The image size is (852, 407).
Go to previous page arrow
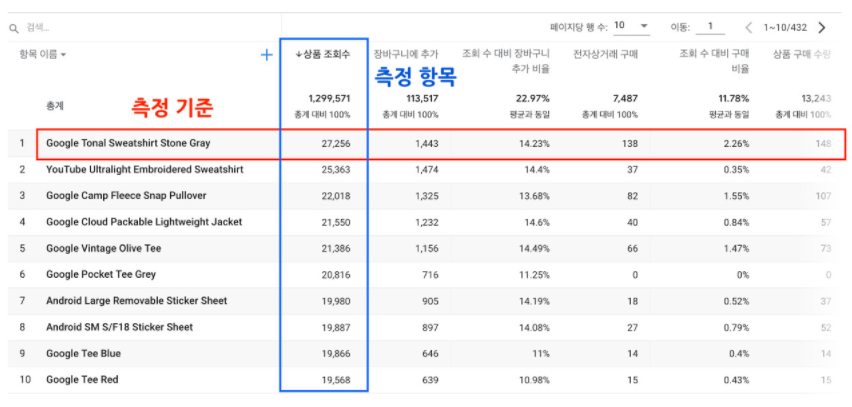click(x=749, y=27)
